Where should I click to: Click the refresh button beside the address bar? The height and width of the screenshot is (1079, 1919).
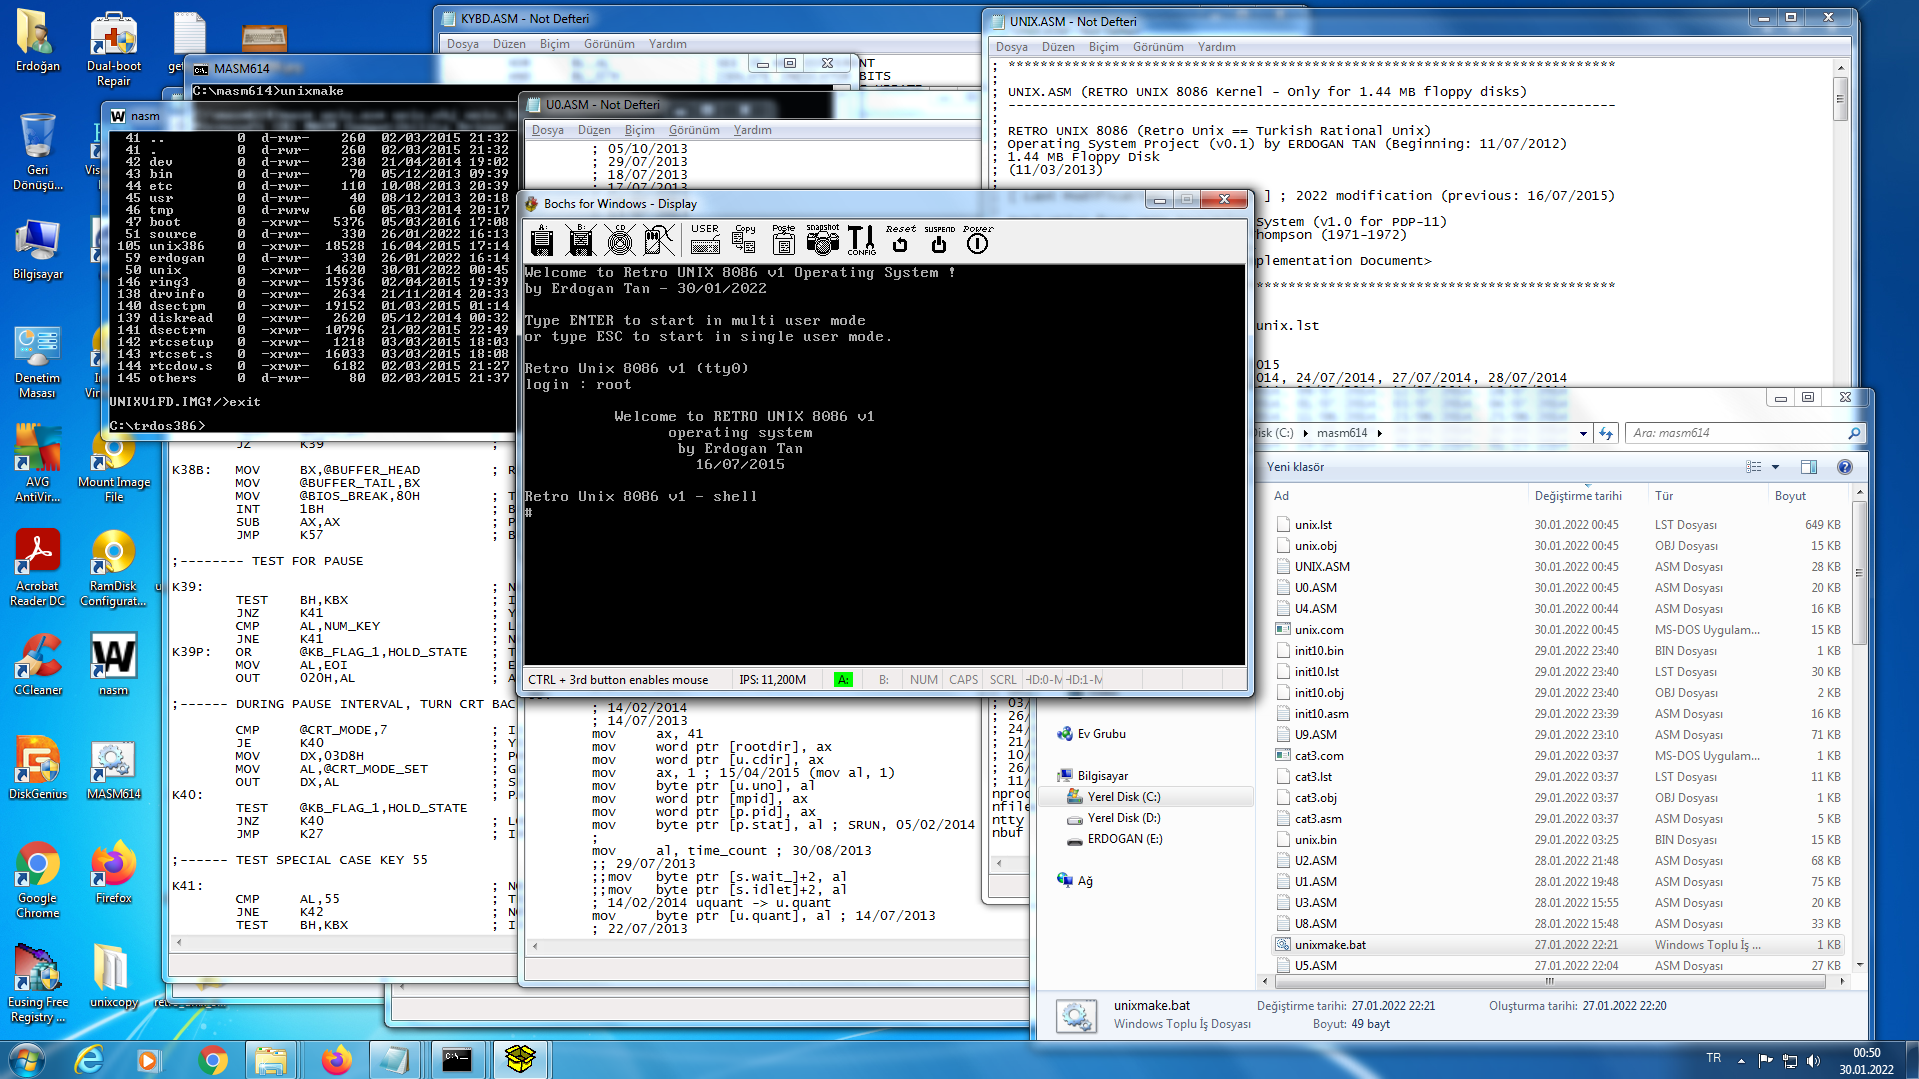1606,433
